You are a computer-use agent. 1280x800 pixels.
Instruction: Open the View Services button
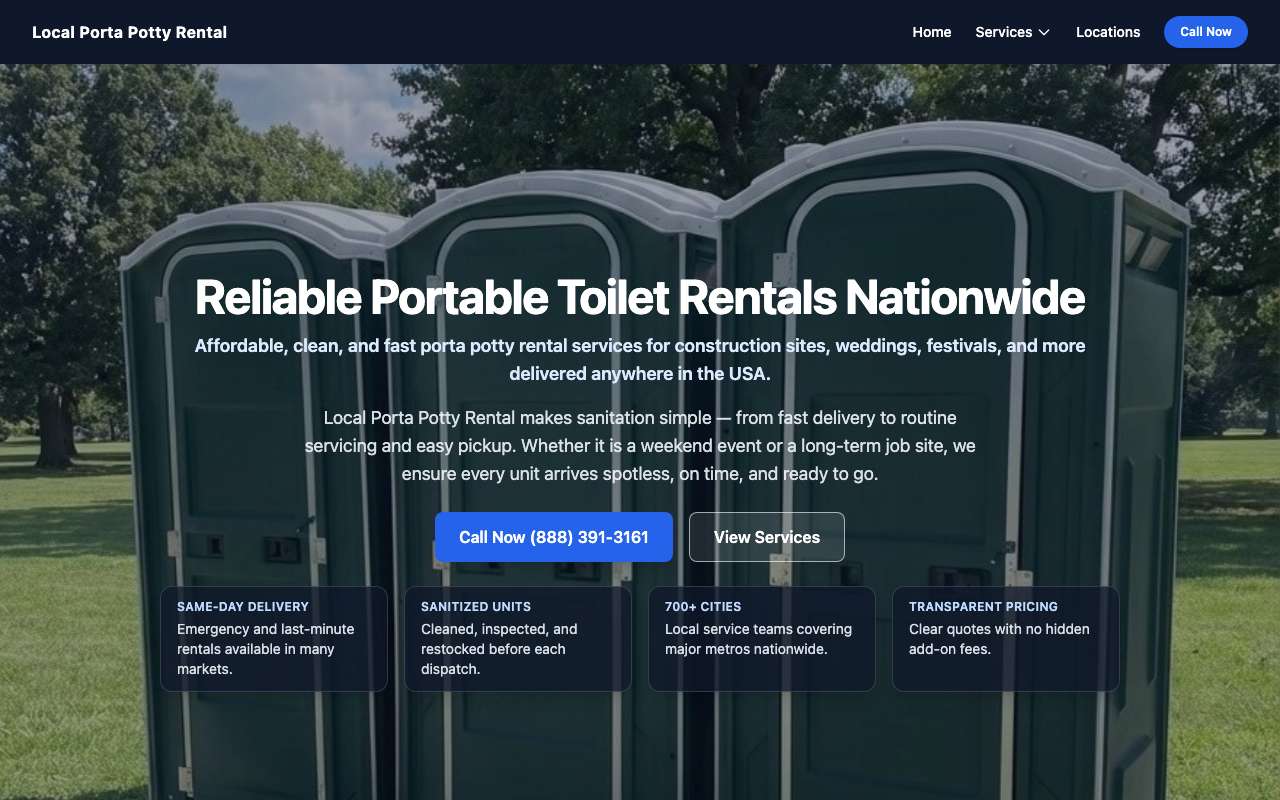(x=767, y=537)
